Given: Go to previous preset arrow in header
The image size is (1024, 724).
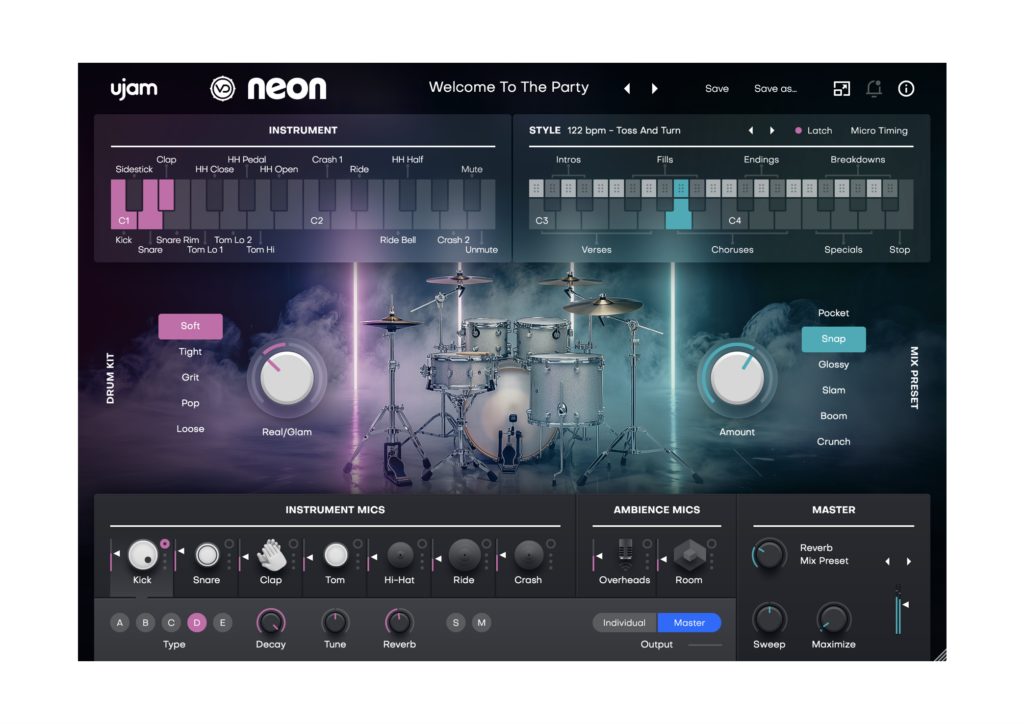Looking at the screenshot, I should coord(627,88).
